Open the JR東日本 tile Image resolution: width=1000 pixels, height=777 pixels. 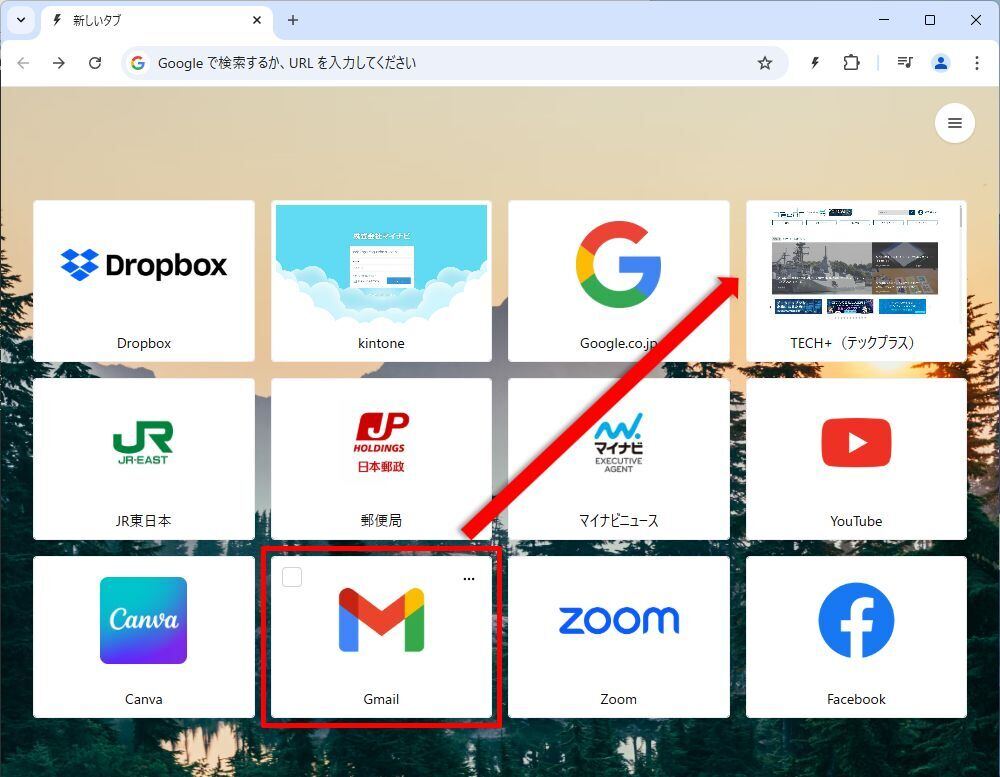143,459
